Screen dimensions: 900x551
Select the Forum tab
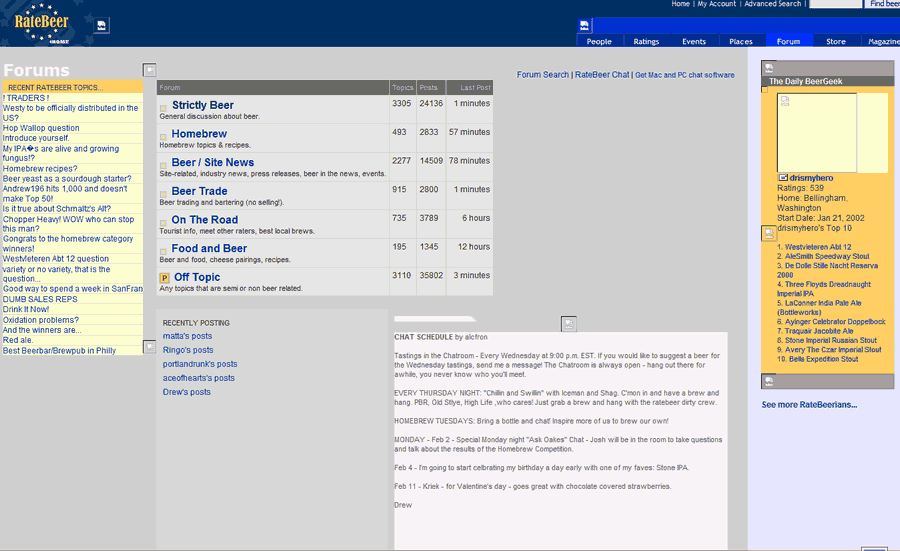pyautogui.click(x=789, y=41)
